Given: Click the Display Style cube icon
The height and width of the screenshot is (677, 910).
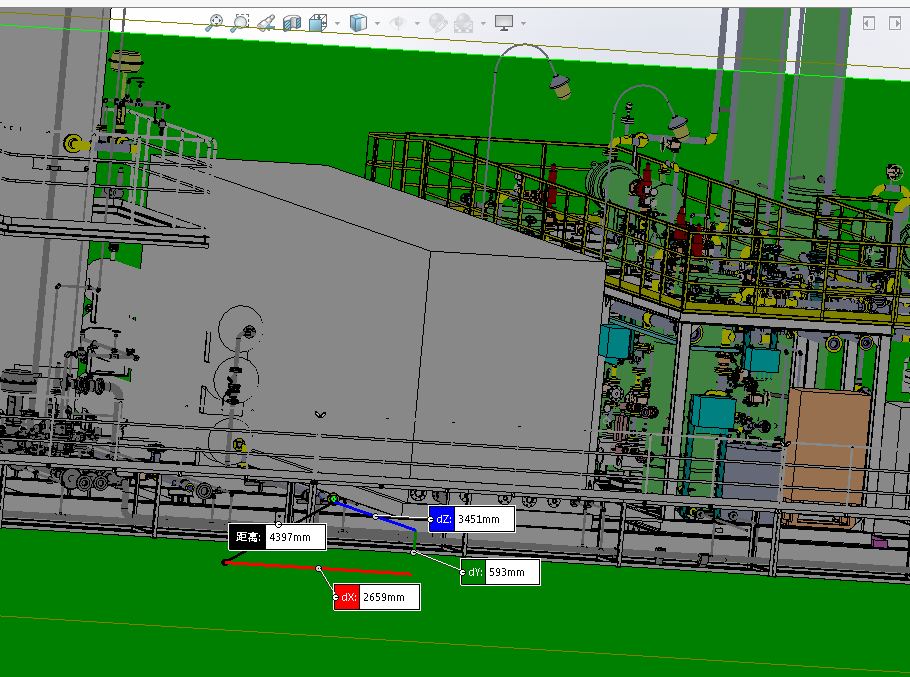Looking at the screenshot, I should 359,22.
